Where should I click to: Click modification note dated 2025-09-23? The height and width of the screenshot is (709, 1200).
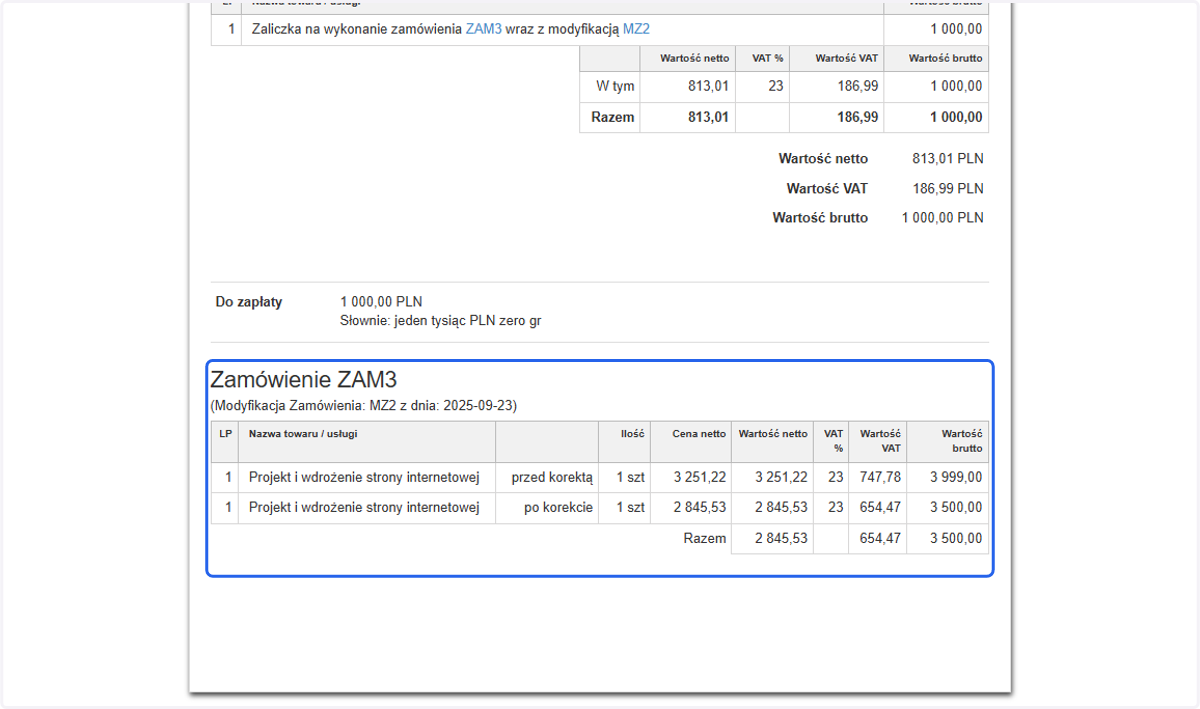(x=363, y=406)
